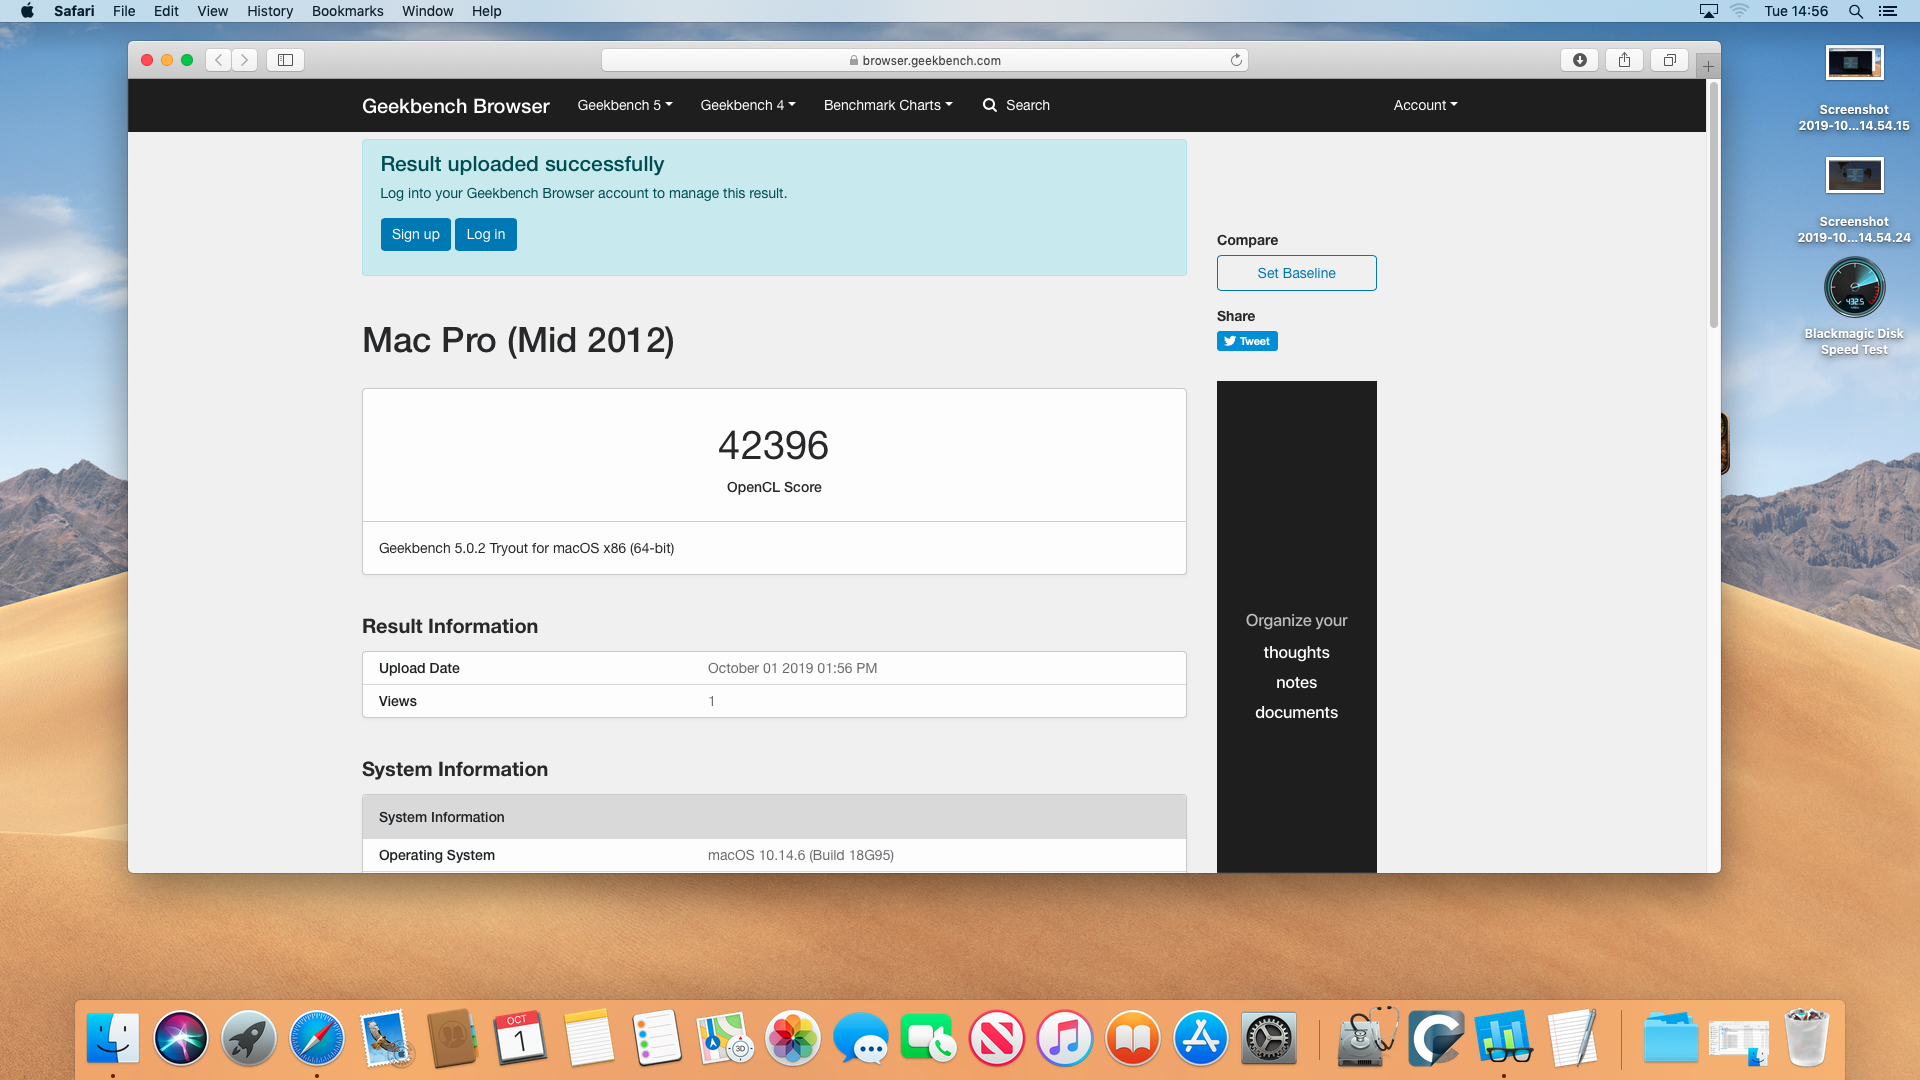Click the Set Baseline button
The height and width of the screenshot is (1080, 1920).
pos(1296,273)
